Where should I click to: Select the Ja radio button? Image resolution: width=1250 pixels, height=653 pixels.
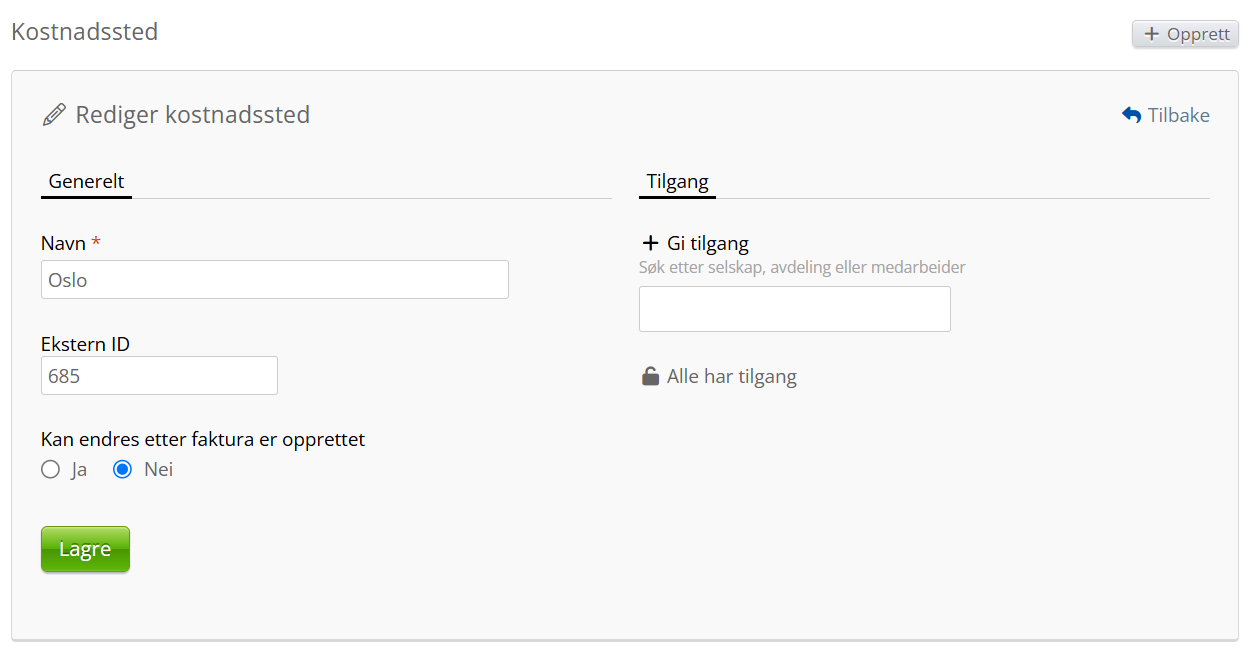tap(51, 469)
